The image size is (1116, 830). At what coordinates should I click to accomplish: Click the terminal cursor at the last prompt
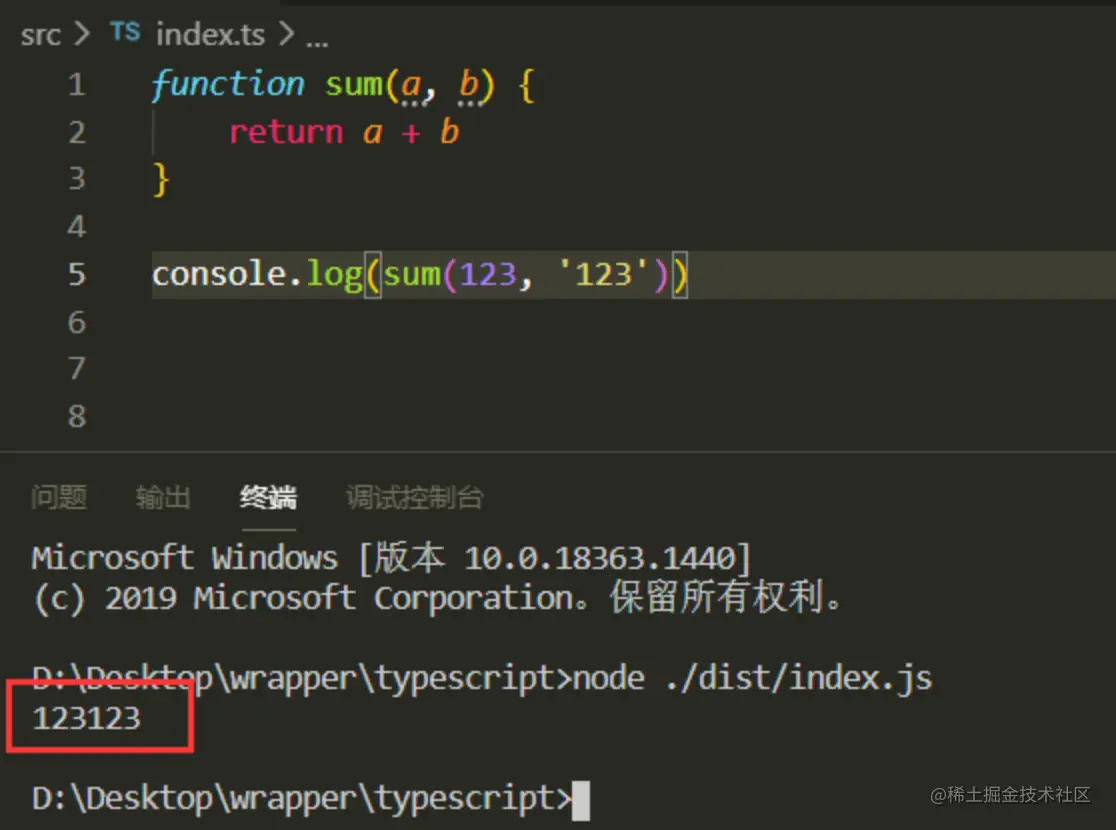click(581, 800)
